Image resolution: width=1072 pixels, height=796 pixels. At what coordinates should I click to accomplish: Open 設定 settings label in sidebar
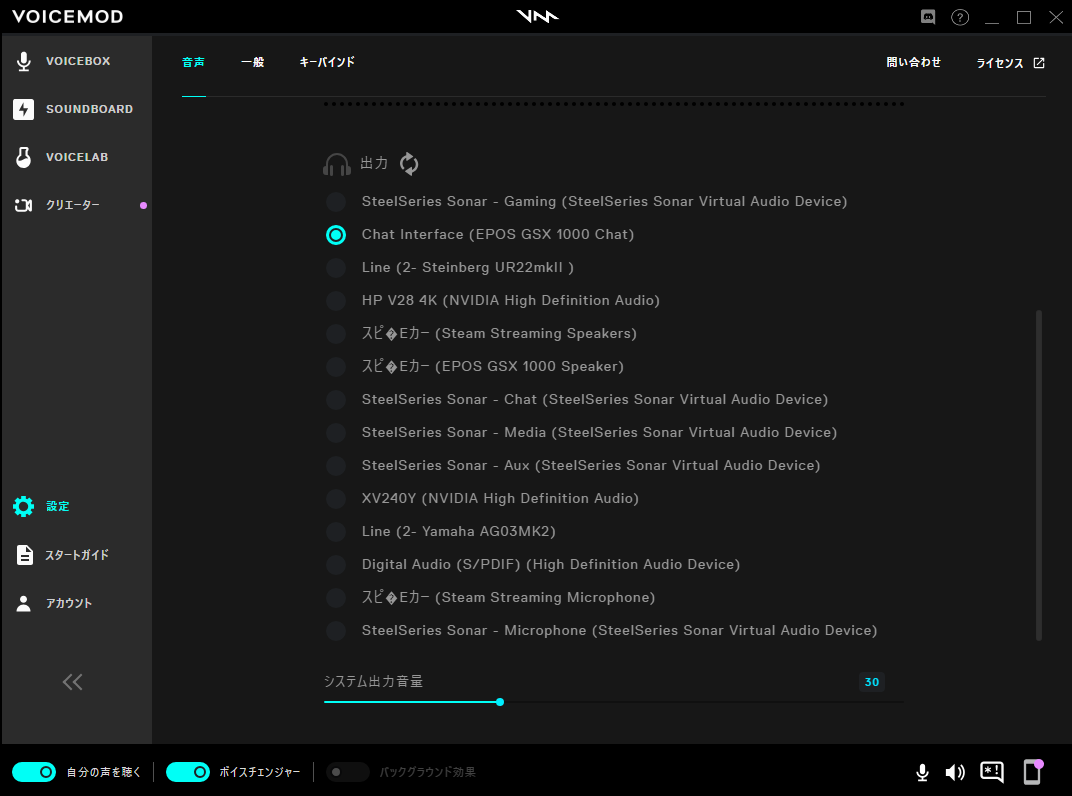coord(57,506)
